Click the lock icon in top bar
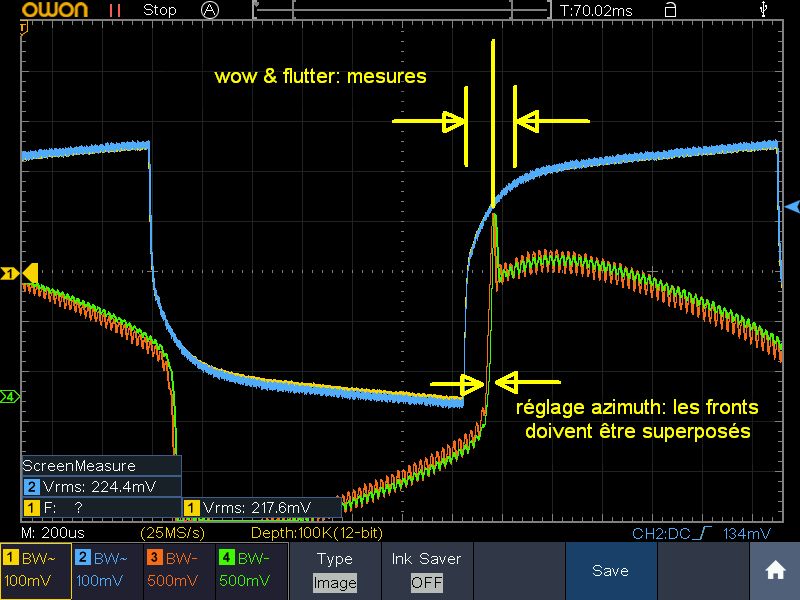Viewport: 800px width, 600px height. 670,10
